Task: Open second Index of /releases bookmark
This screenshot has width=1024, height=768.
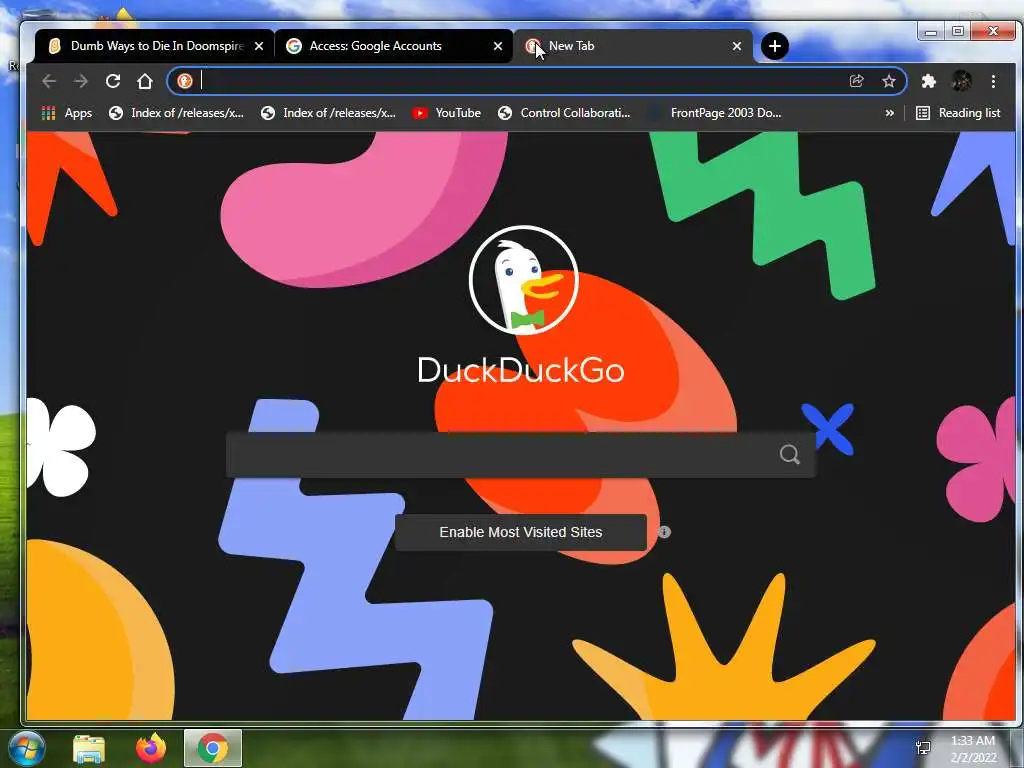Action: pyautogui.click(x=328, y=113)
